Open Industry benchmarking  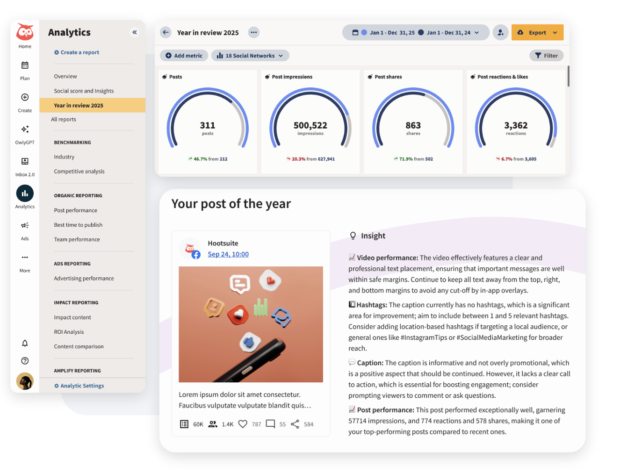tap(64, 157)
